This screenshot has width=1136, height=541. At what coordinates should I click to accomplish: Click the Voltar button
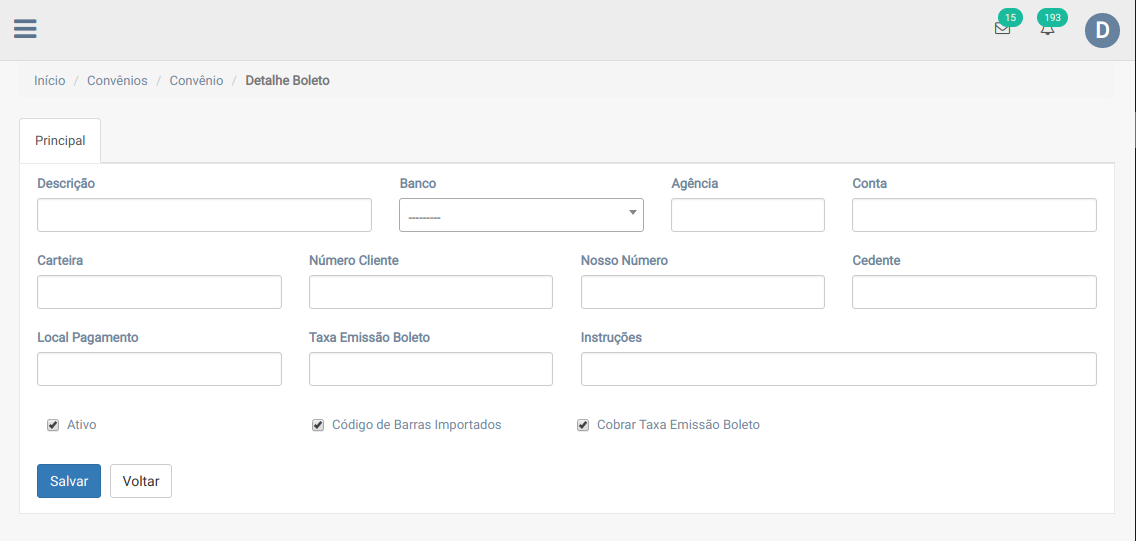pos(141,481)
